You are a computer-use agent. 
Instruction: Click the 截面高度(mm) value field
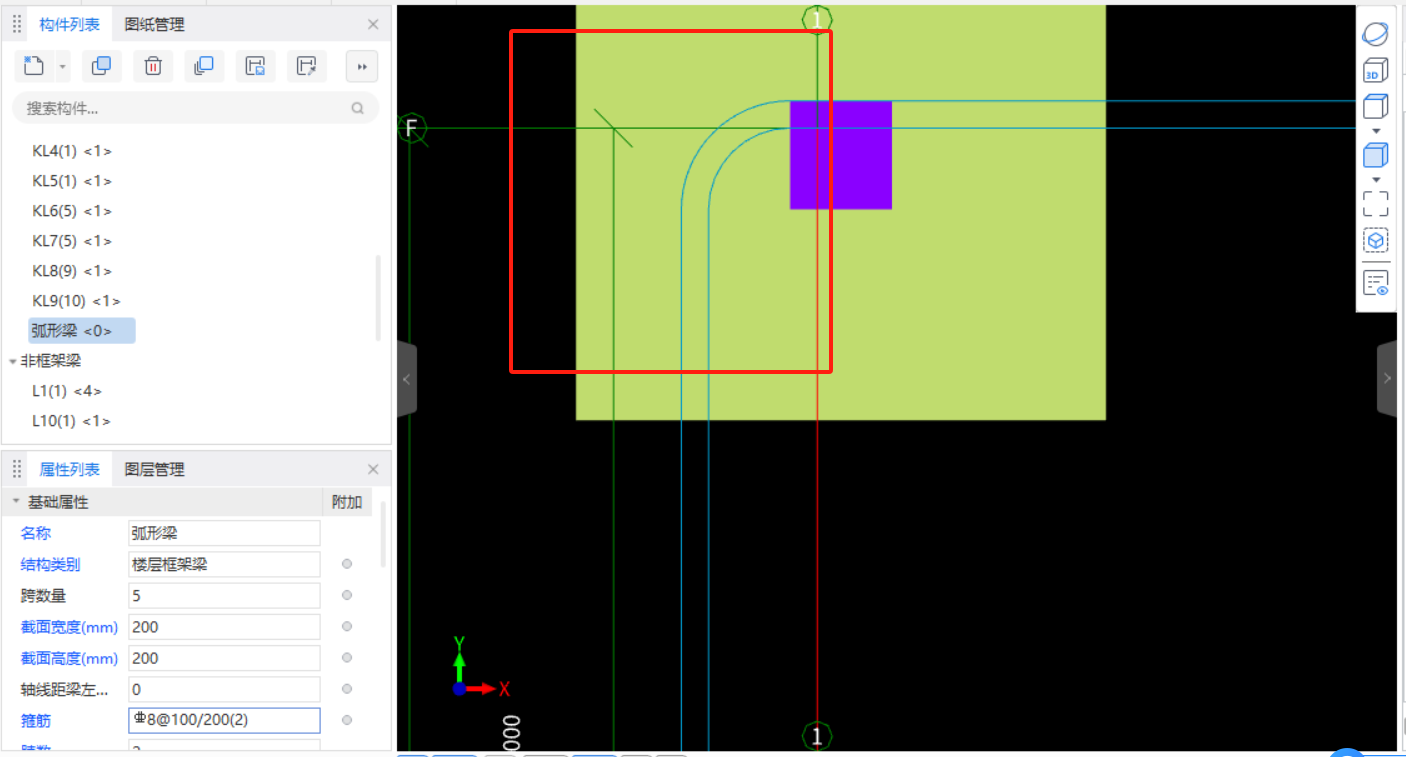point(224,658)
